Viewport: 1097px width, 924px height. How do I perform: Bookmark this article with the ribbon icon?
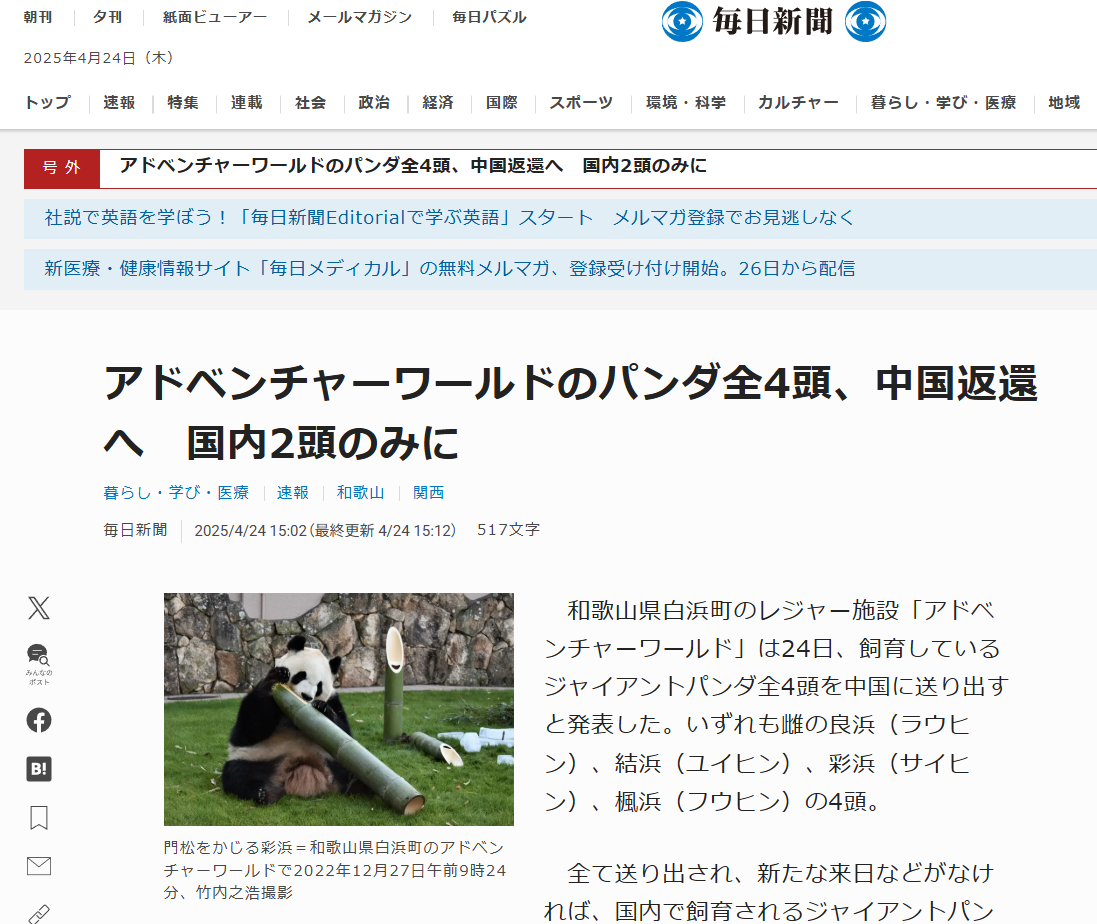tap(39, 818)
